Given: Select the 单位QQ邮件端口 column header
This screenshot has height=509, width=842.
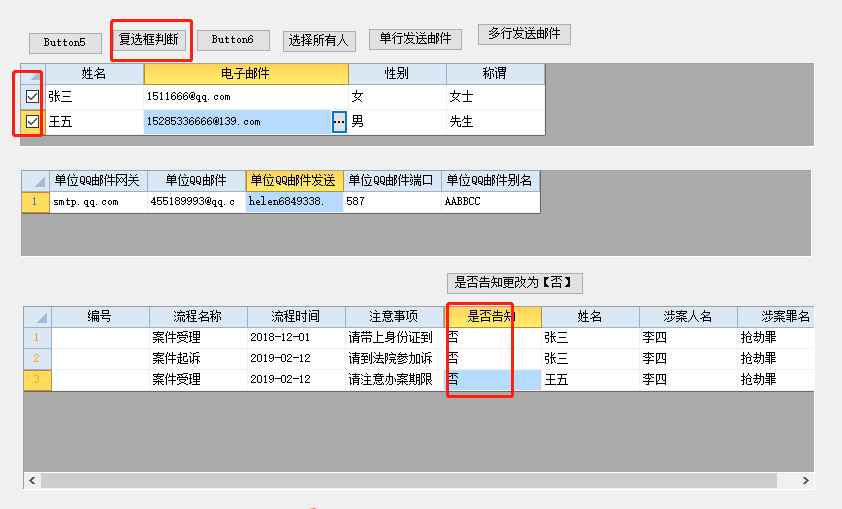Looking at the screenshot, I should (393, 181).
